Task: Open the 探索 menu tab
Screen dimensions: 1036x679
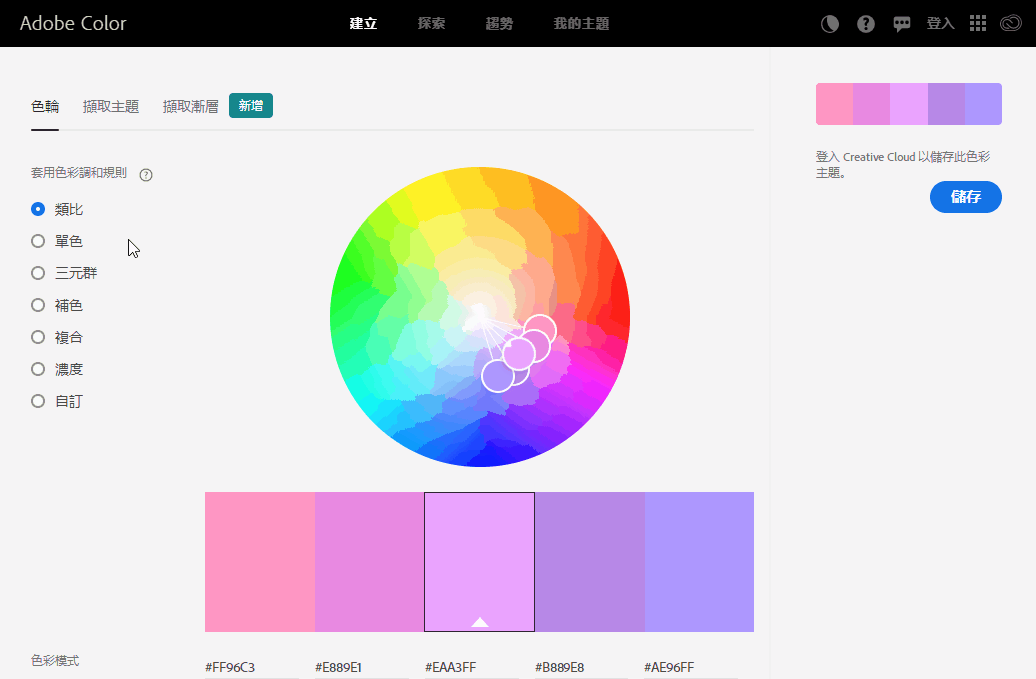Action: (x=431, y=24)
